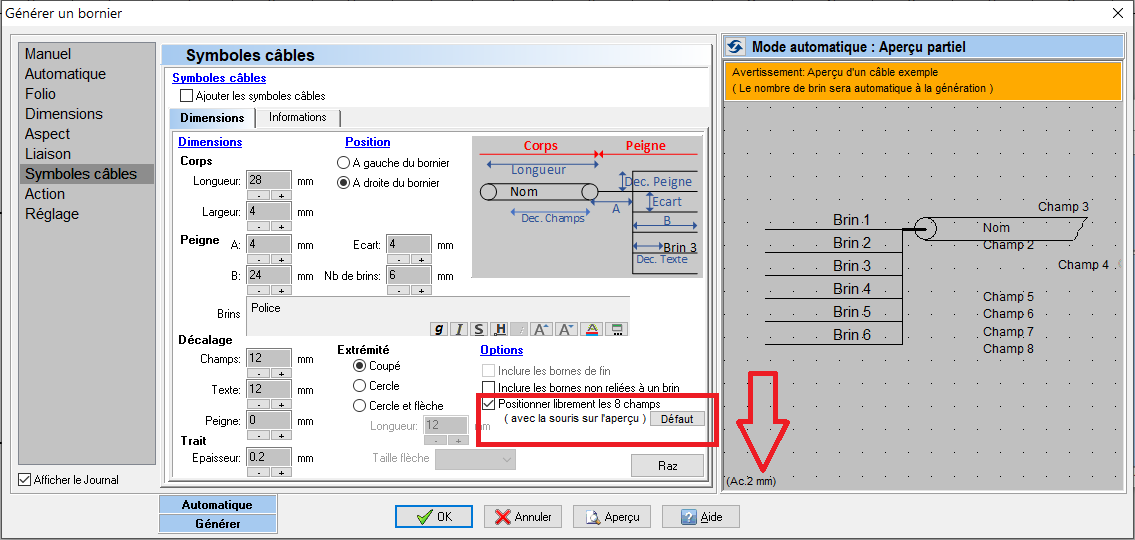The width and height of the screenshot is (1135, 540).
Task: Increase Corps Longueur with plus stepper
Action: pos(281,196)
